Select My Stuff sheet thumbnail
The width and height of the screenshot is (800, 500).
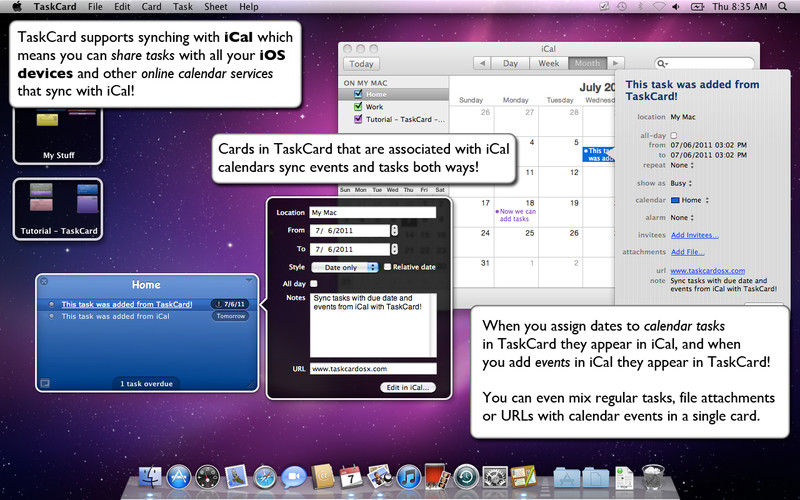pyautogui.click(x=58, y=136)
